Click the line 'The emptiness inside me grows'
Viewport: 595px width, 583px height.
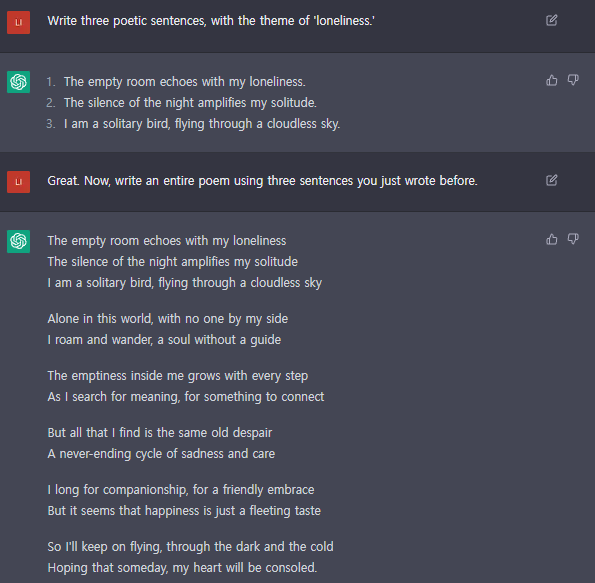point(178,376)
